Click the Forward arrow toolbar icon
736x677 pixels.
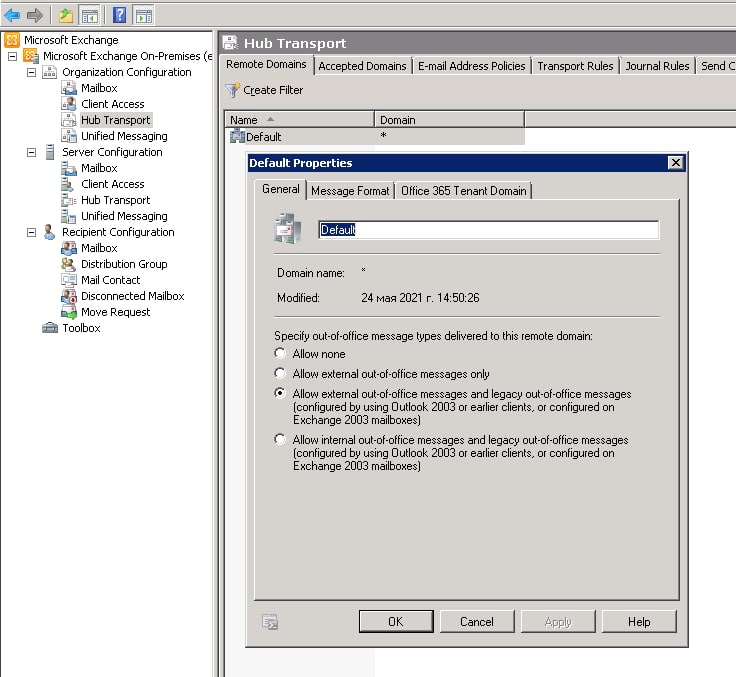(35, 15)
